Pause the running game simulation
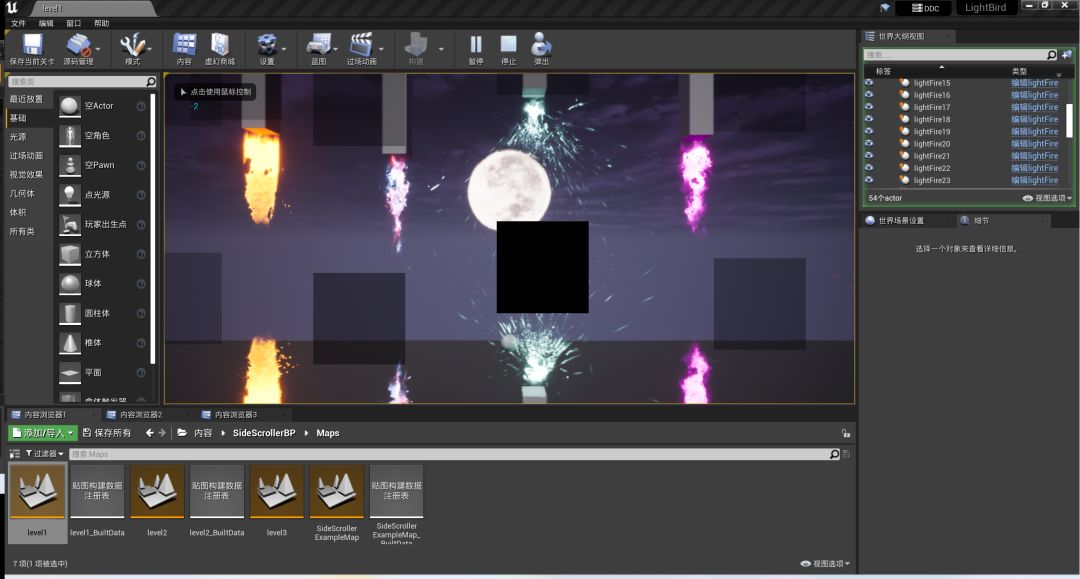This screenshot has height=579, width=1080. point(476,46)
